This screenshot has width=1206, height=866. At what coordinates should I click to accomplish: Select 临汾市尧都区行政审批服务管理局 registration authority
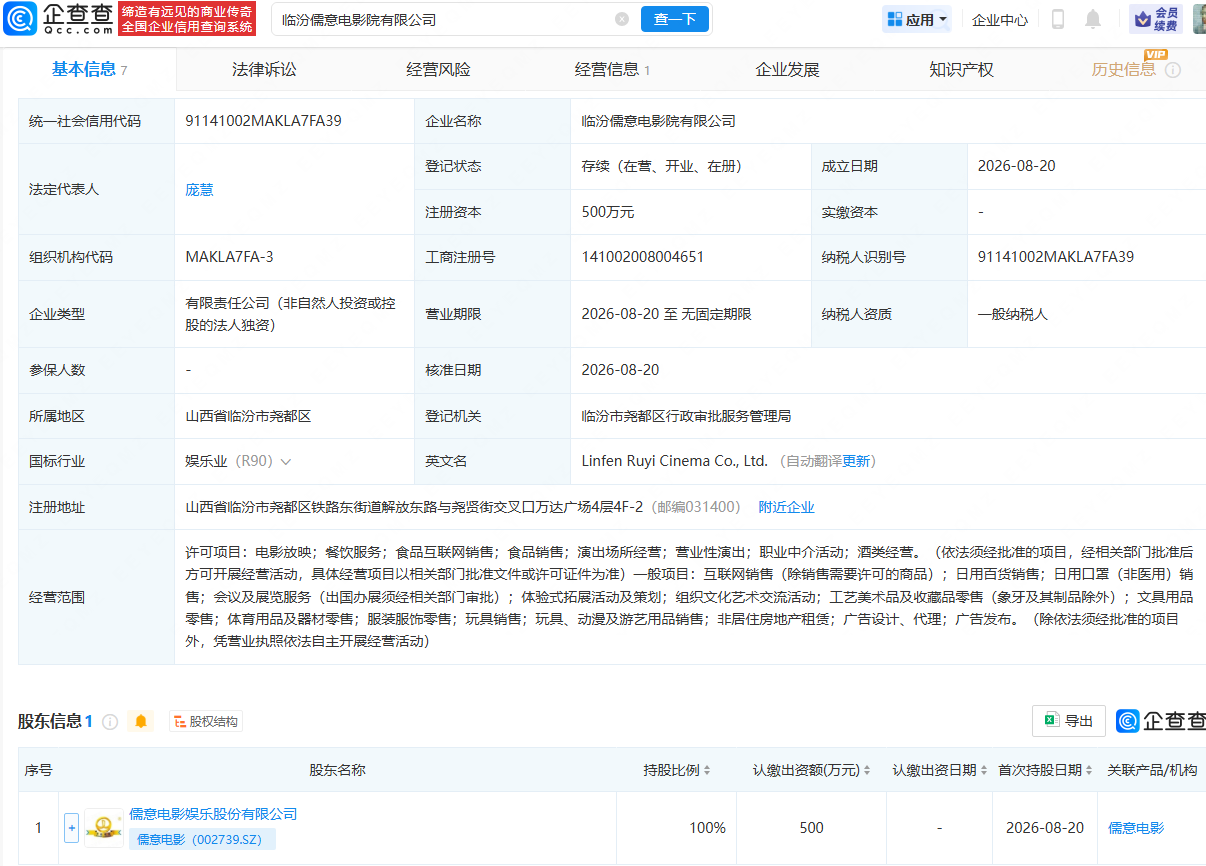tap(686, 416)
